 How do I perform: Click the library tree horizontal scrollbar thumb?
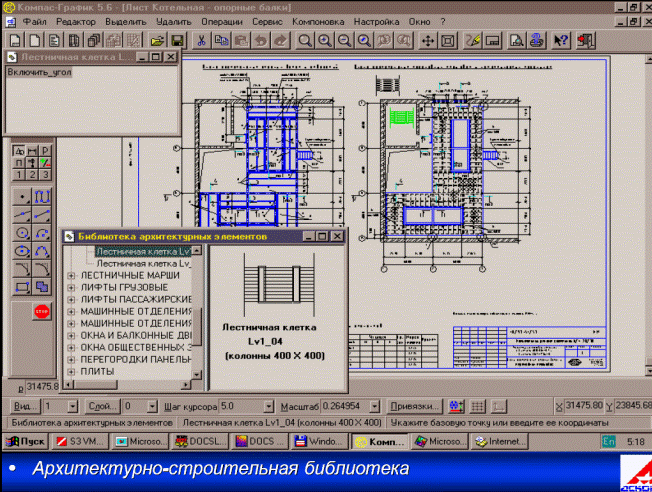coord(95,385)
